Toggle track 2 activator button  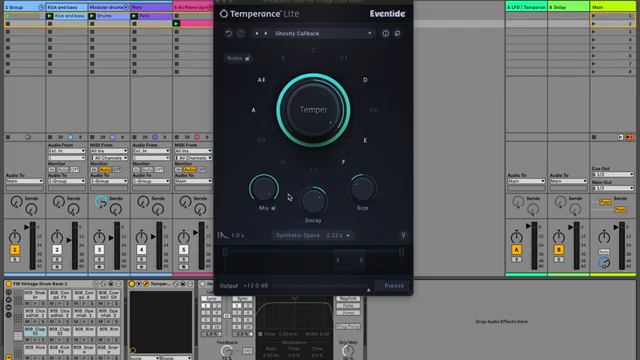click(57, 250)
